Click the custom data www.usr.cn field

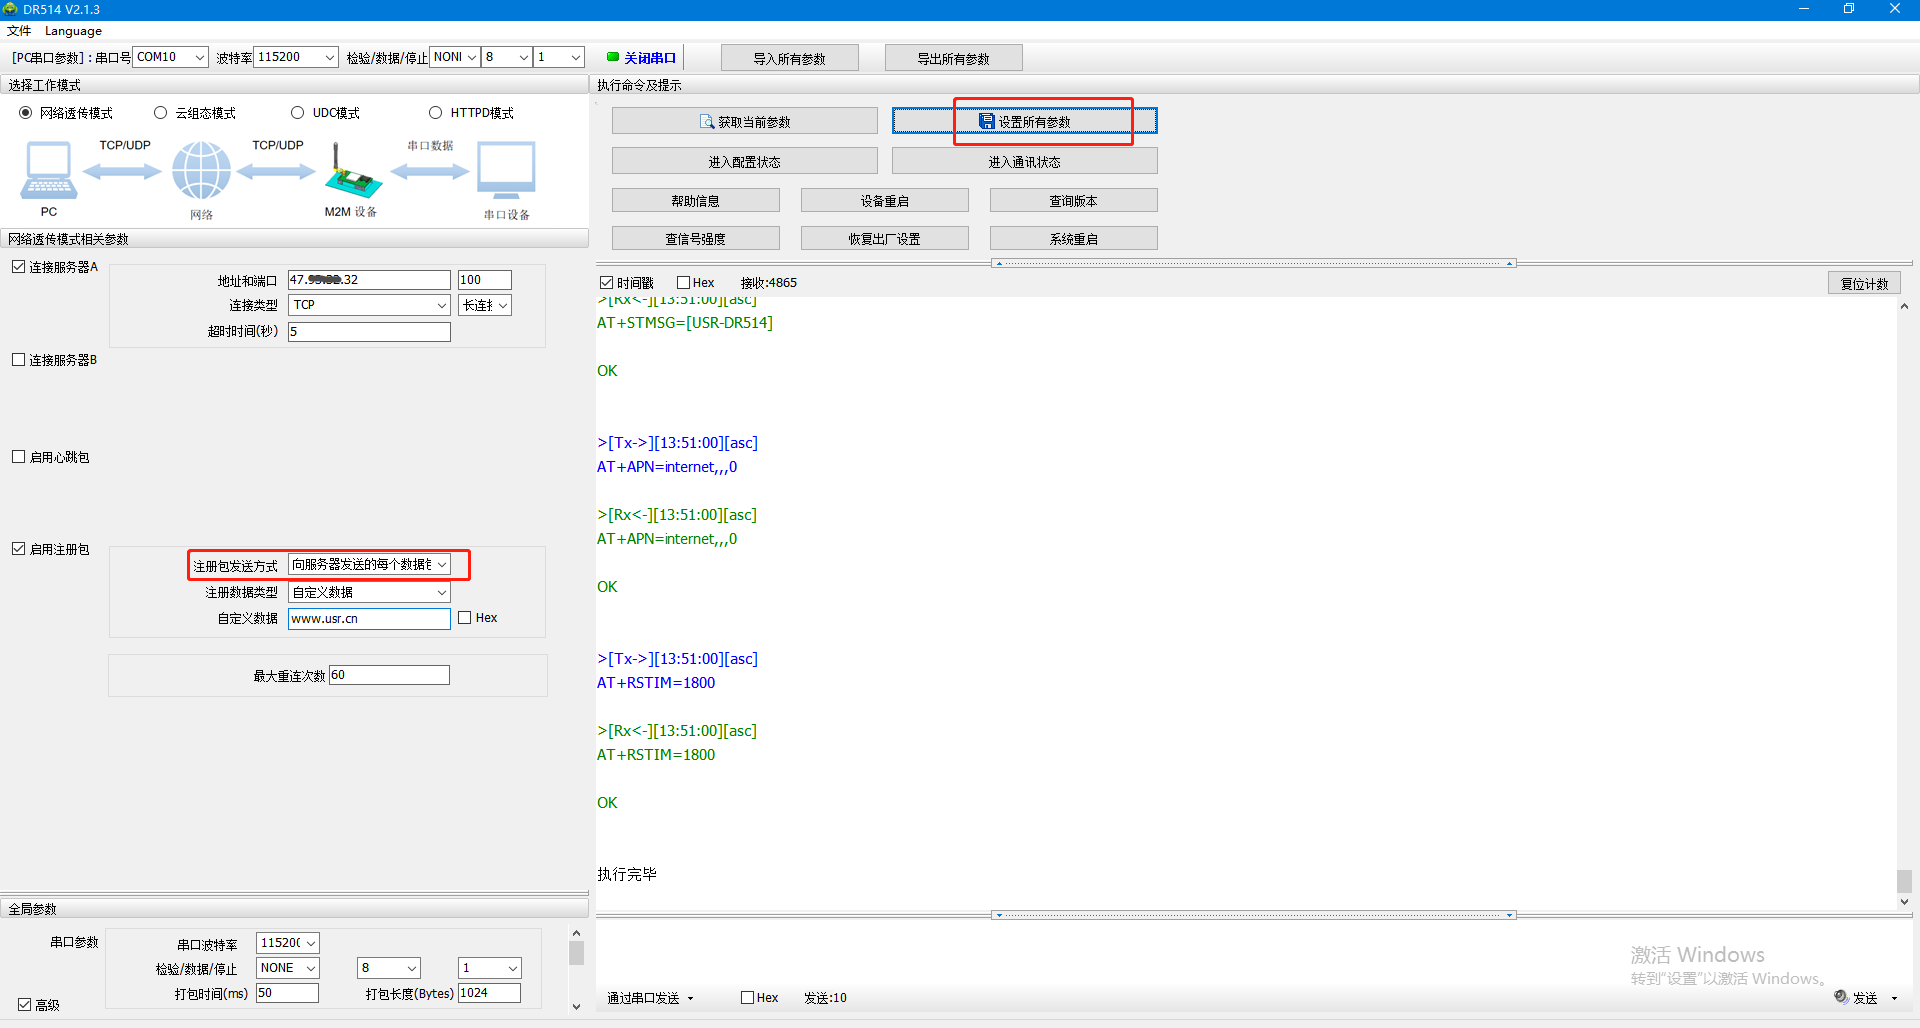click(368, 619)
